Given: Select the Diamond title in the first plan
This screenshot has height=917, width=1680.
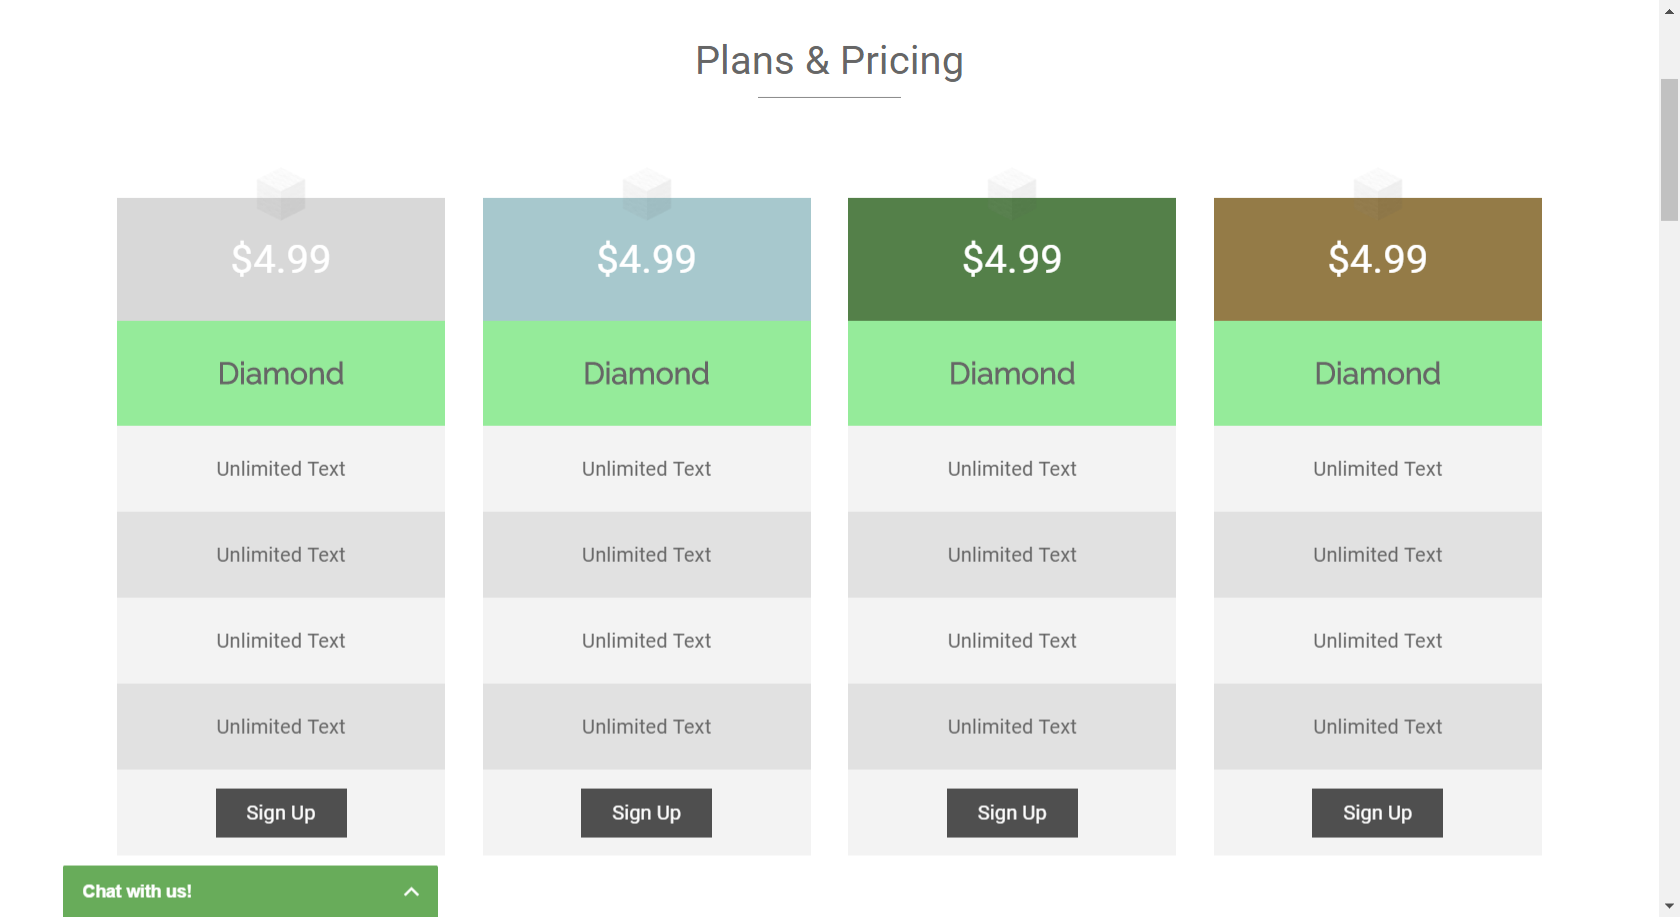Looking at the screenshot, I should tap(281, 374).
